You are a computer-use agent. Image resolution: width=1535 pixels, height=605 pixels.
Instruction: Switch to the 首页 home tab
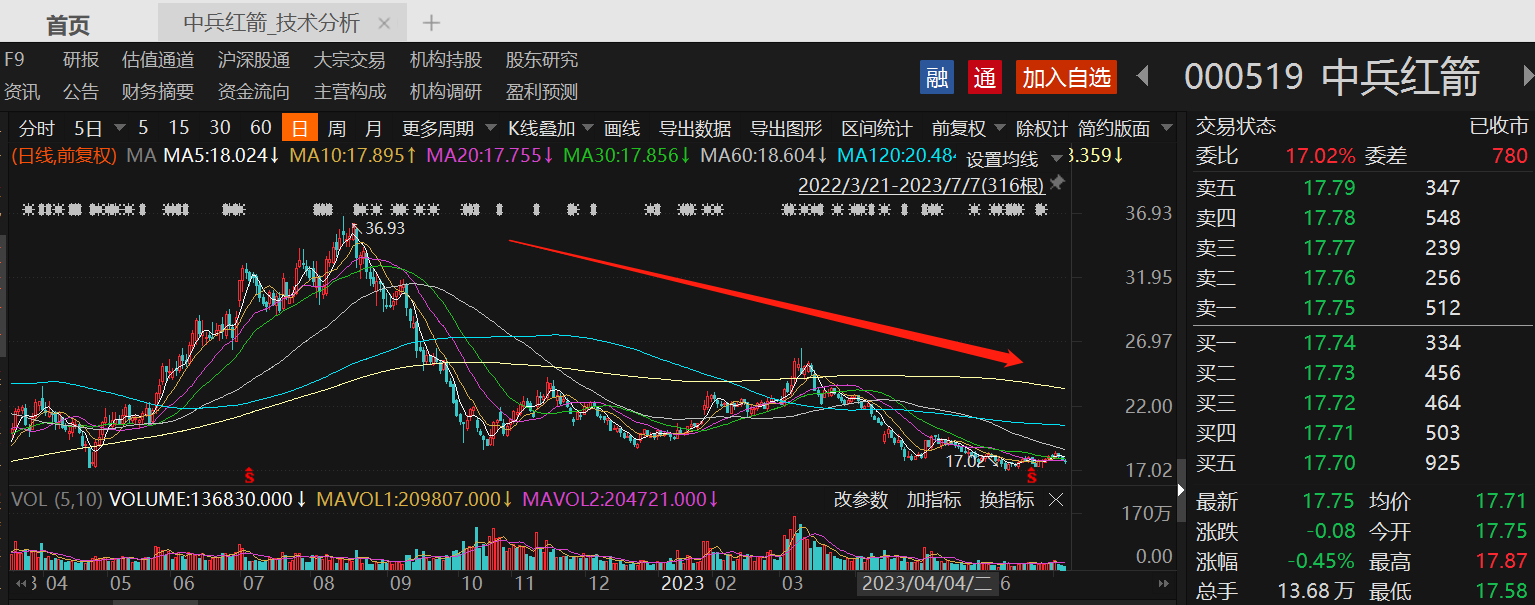click(68, 25)
